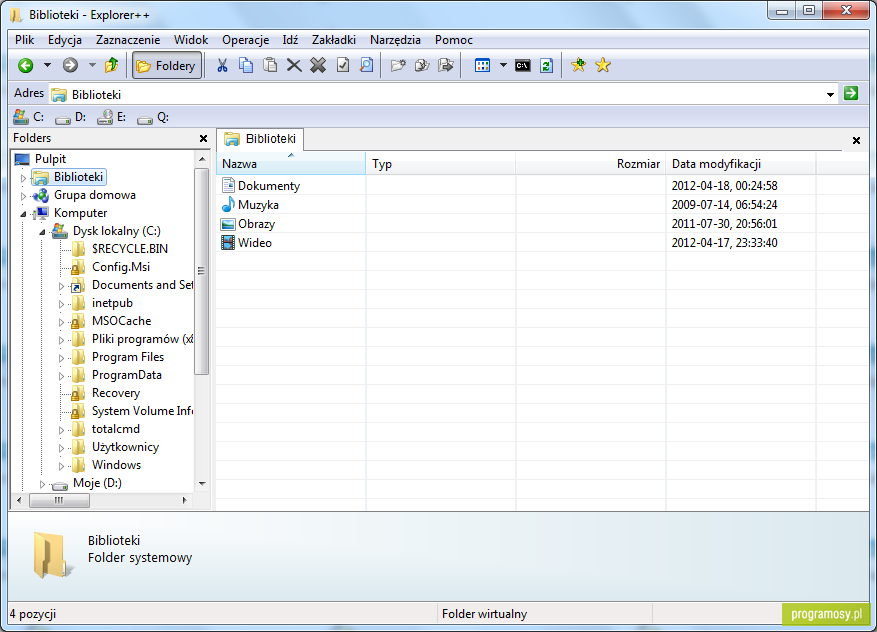Click the Refresh toolbar icon
Screen dimensions: 877x632
(546, 65)
